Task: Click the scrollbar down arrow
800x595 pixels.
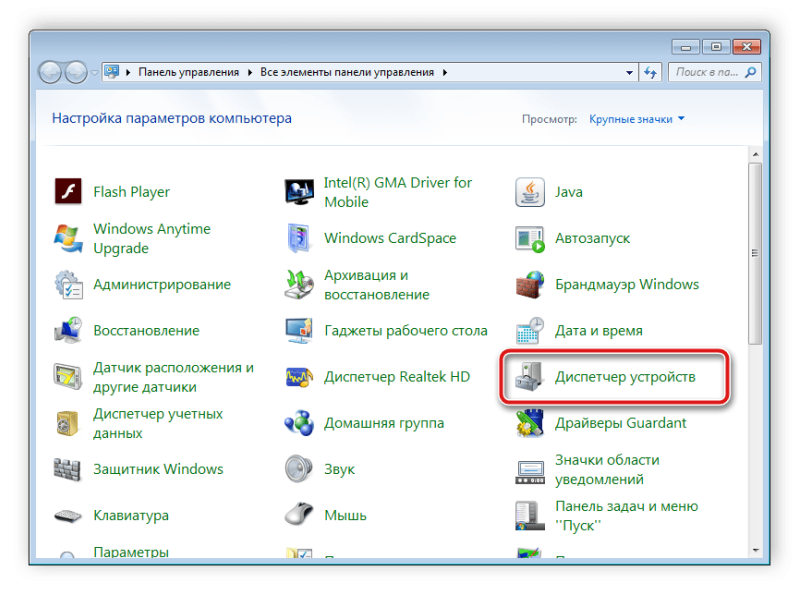Action: pyautogui.click(x=755, y=550)
